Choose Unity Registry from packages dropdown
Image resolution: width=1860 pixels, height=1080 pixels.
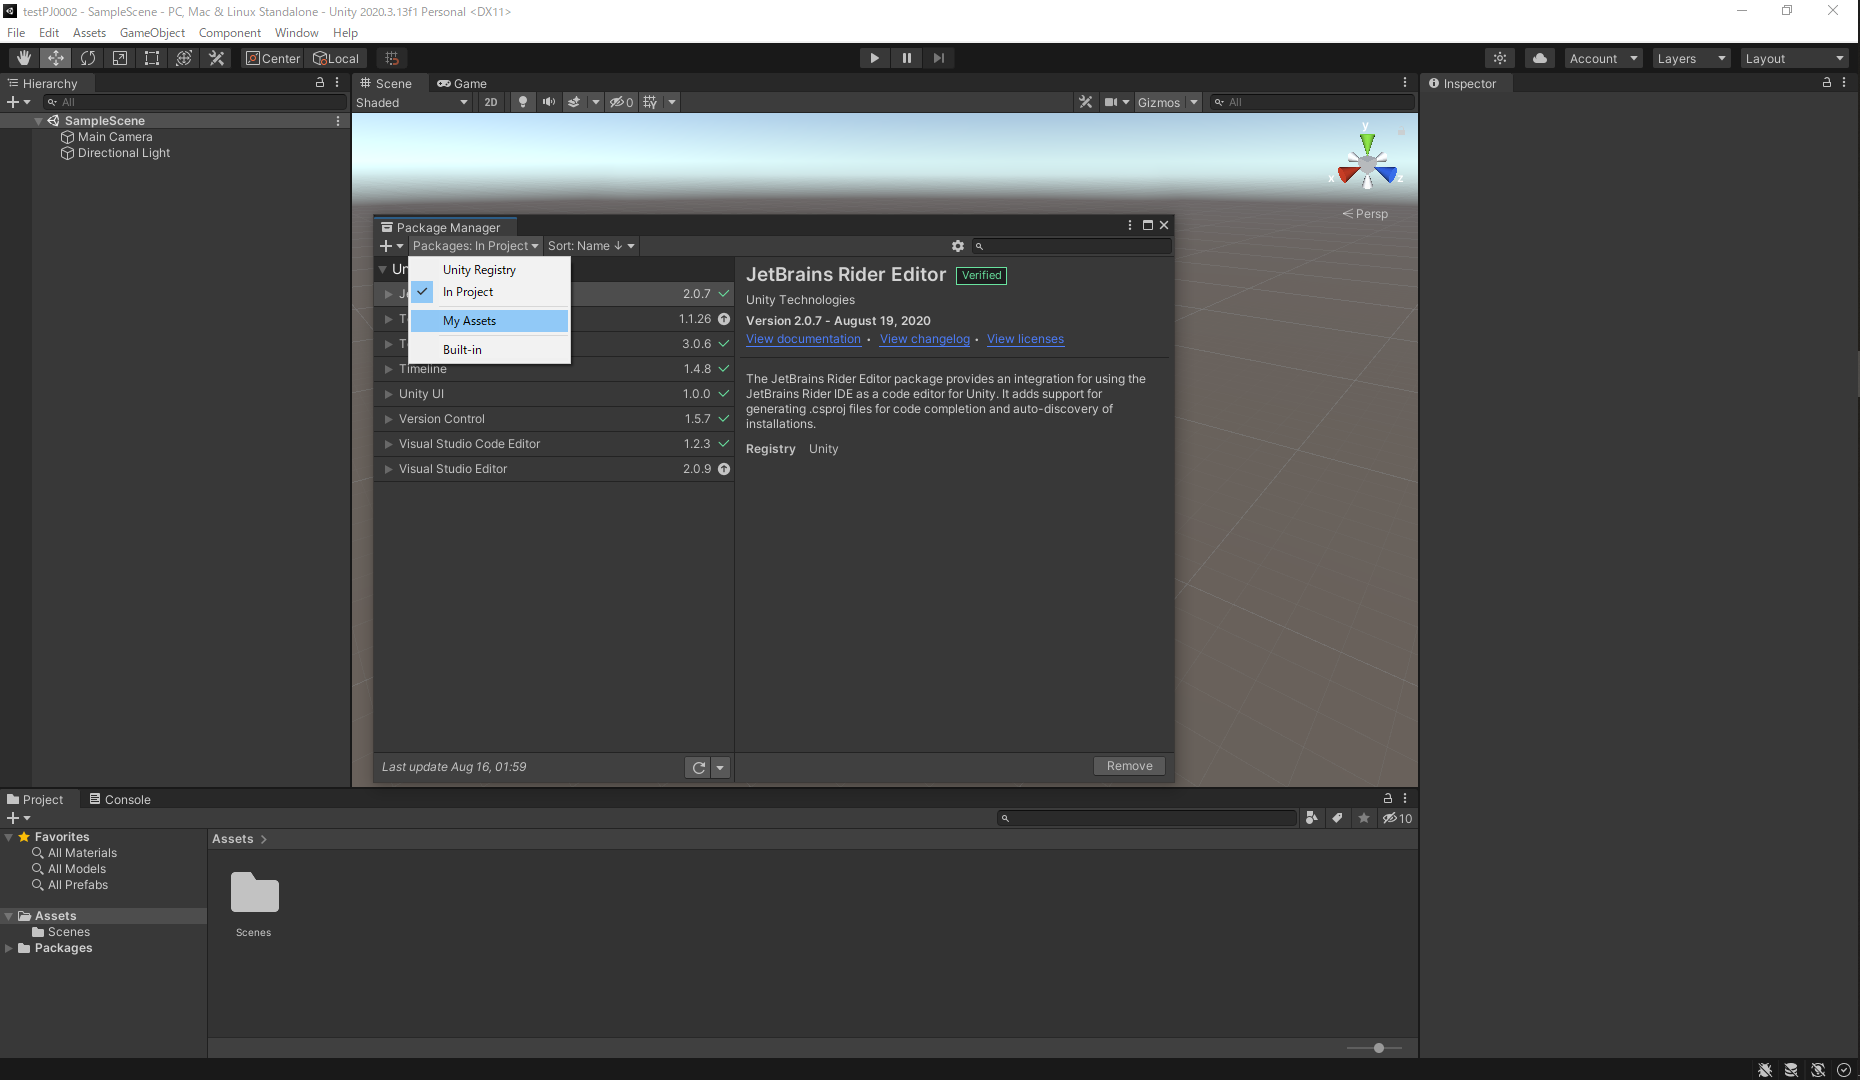click(x=489, y=270)
